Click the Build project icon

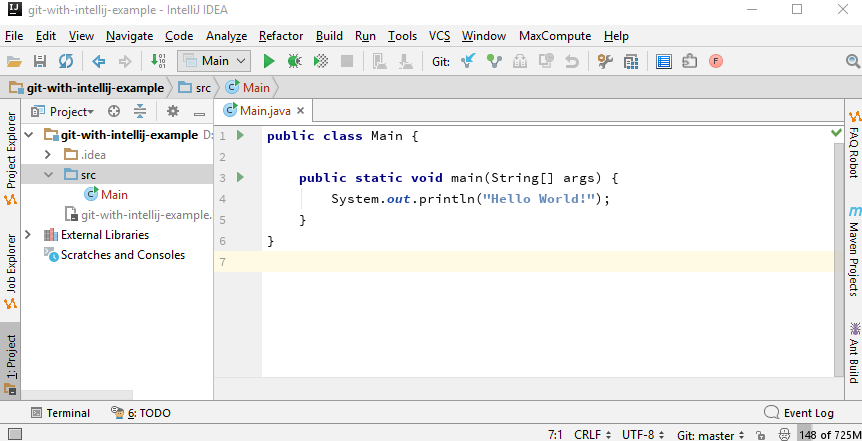[x=160, y=61]
